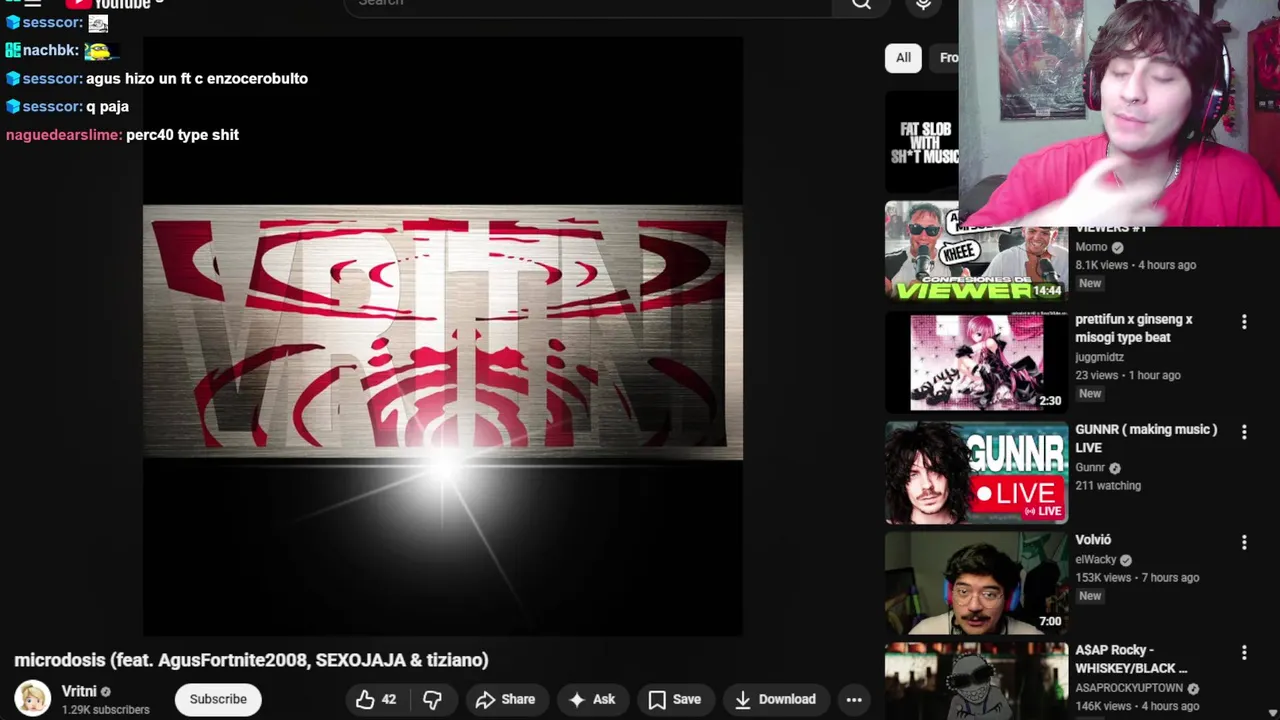Open the A$AP Rocky WHISKEY thumbnail
This screenshot has width=1280, height=720.
(x=976, y=681)
